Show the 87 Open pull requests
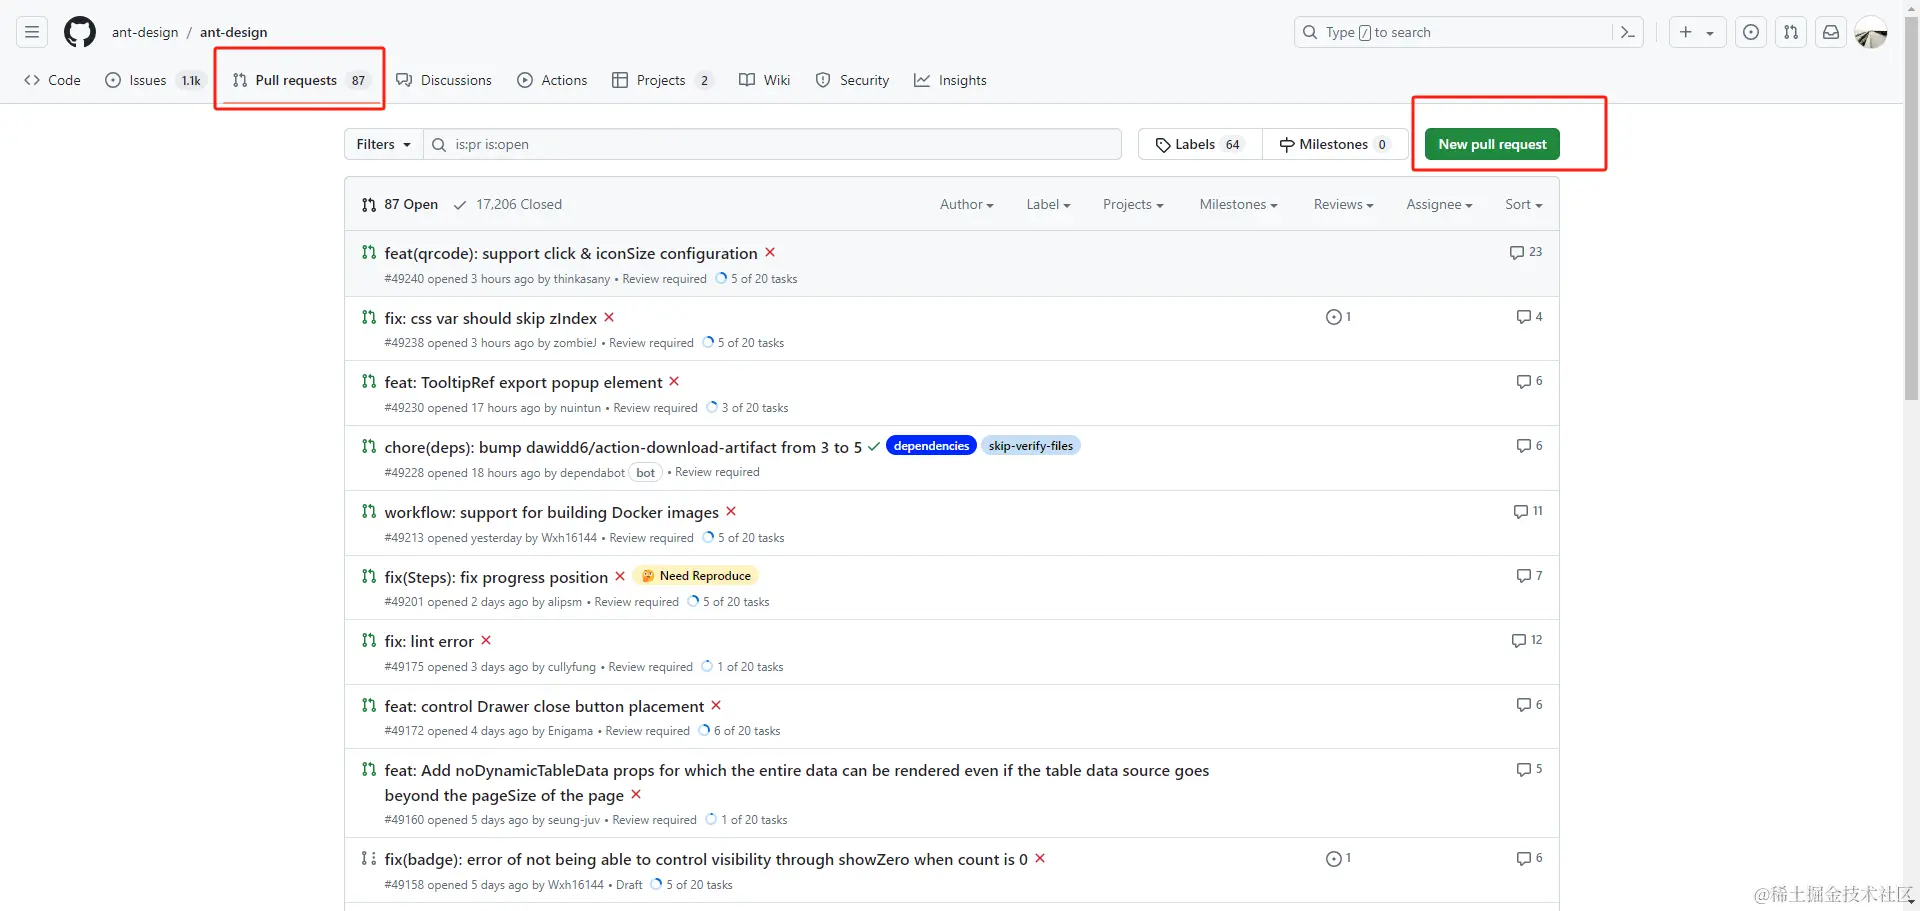Image resolution: width=1920 pixels, height=911 pixels. click(400, 204)
